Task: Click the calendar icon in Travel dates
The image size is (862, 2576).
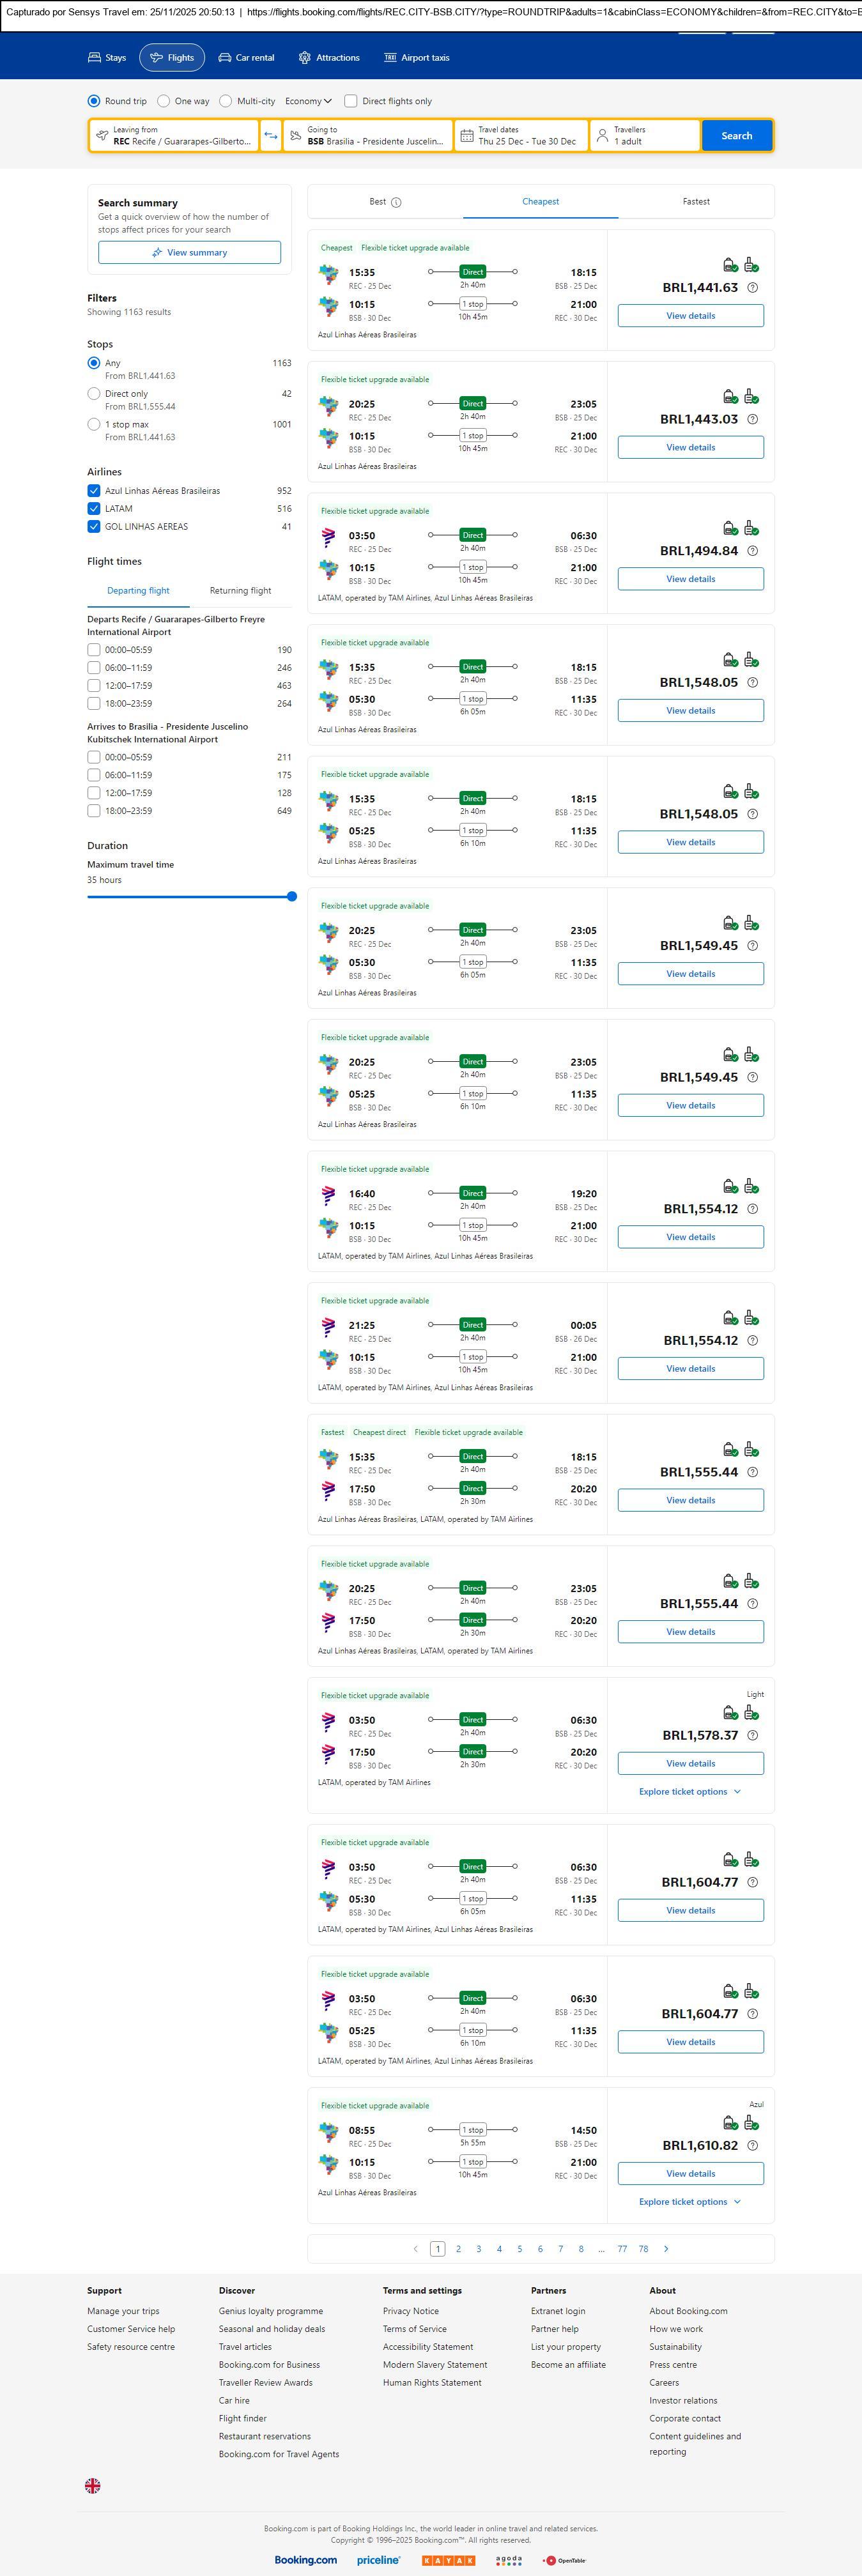Action: (467, 136)
